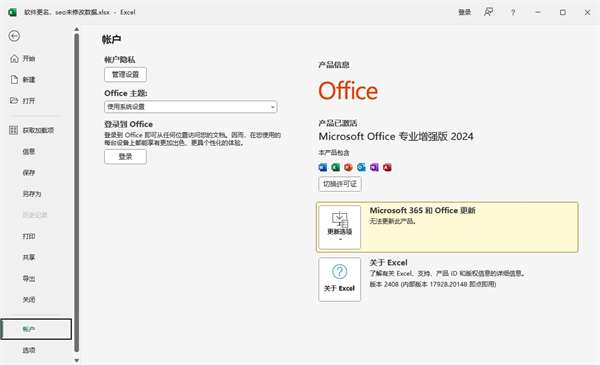
Task: Open the 关于 Excel about button
Action: (340, 279)
